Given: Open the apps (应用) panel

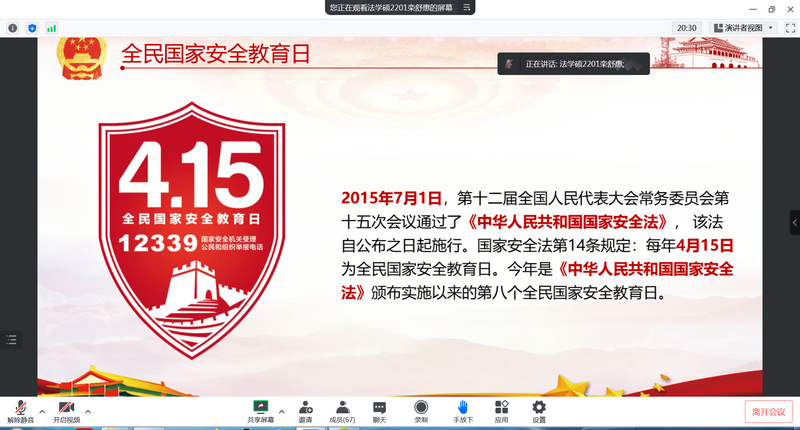Looking at the screenshot, I should pyautogui.click(x=501, y=410).
